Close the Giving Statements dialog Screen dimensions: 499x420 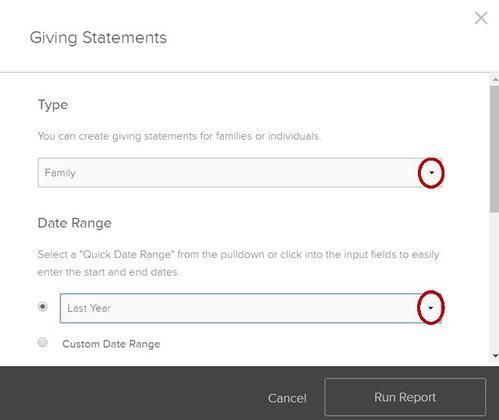click(x=481, y=18)
